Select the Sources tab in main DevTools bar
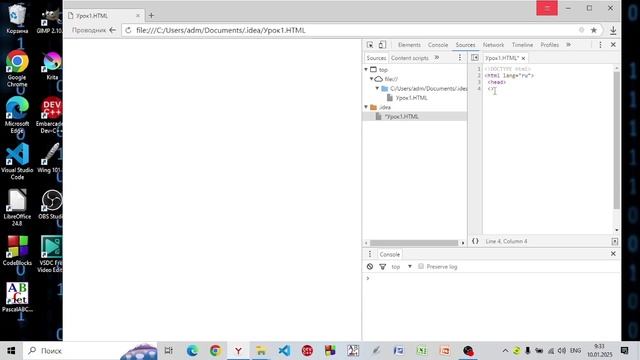Image resolution: width=640 pixels, height=360 pixels. (x=465, y=45)
